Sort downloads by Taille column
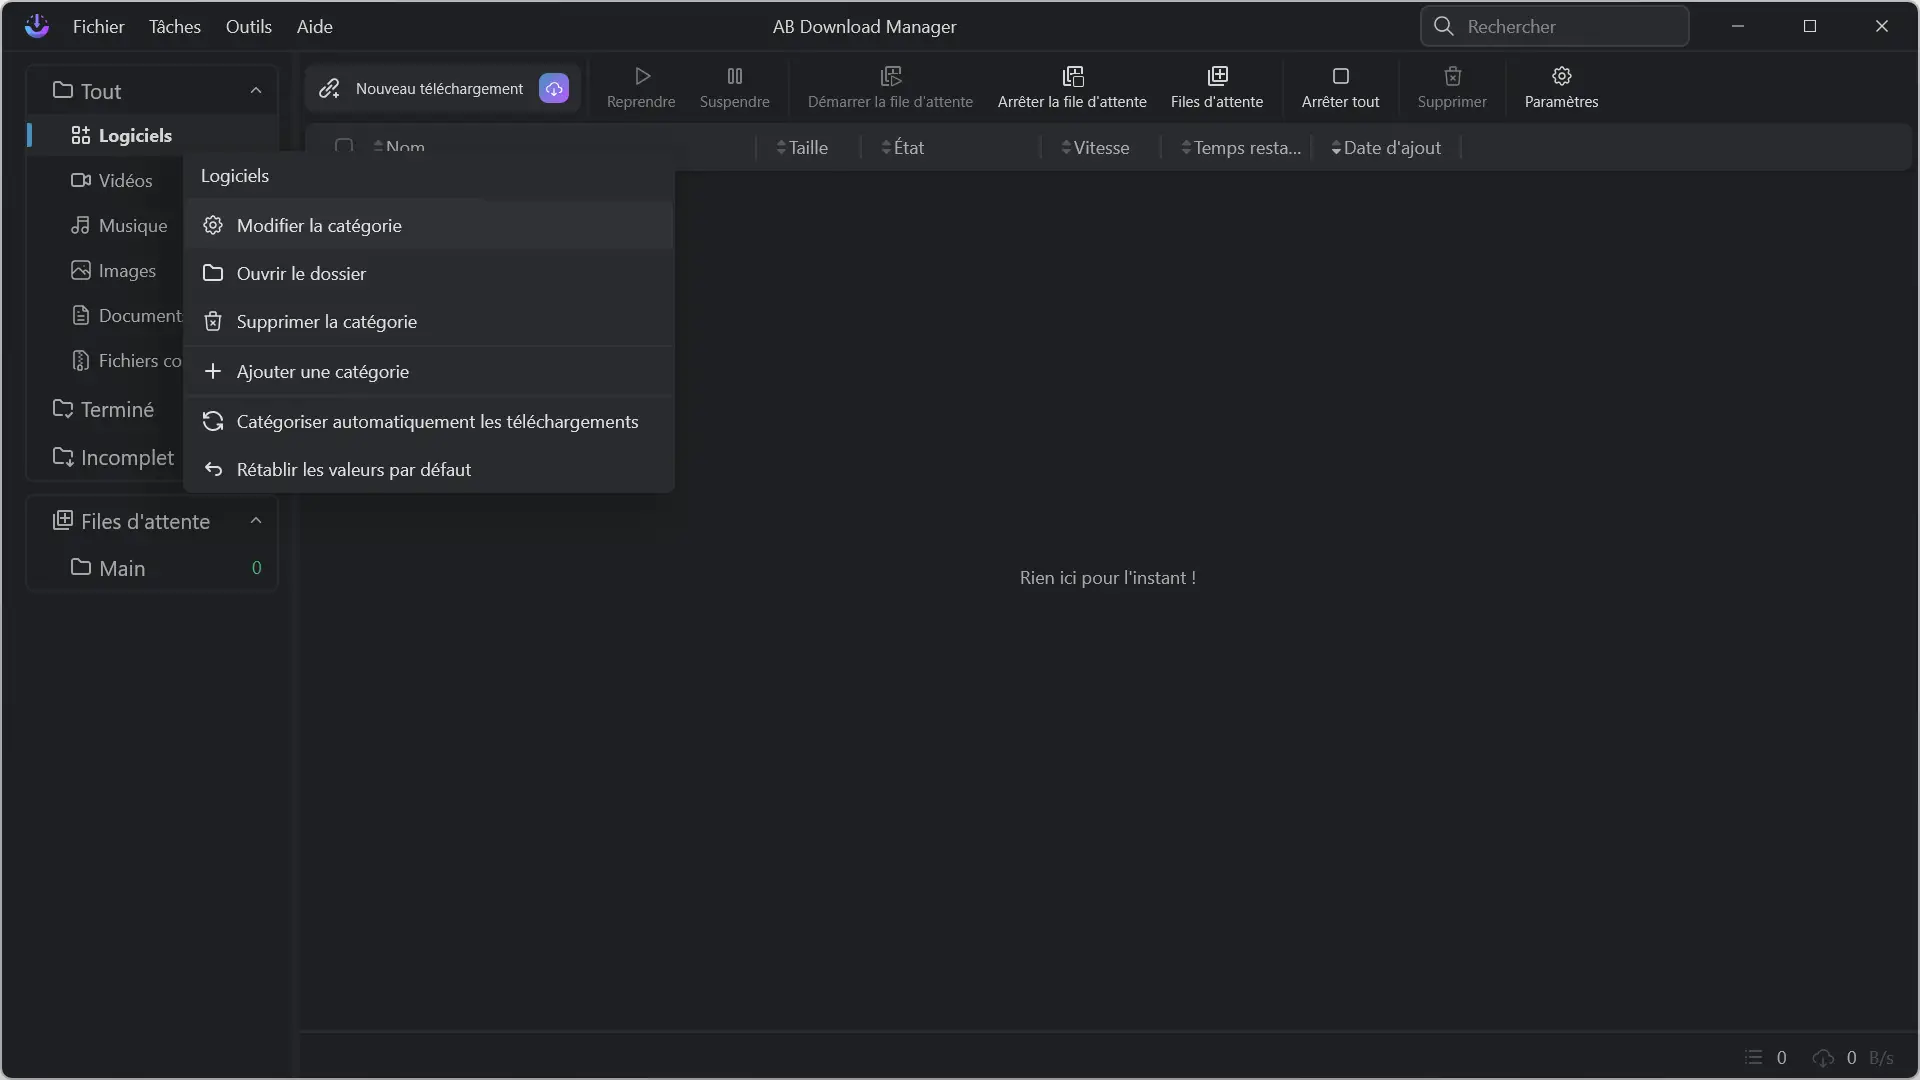The image size is (1920, 1080). (x=802, y=148)
